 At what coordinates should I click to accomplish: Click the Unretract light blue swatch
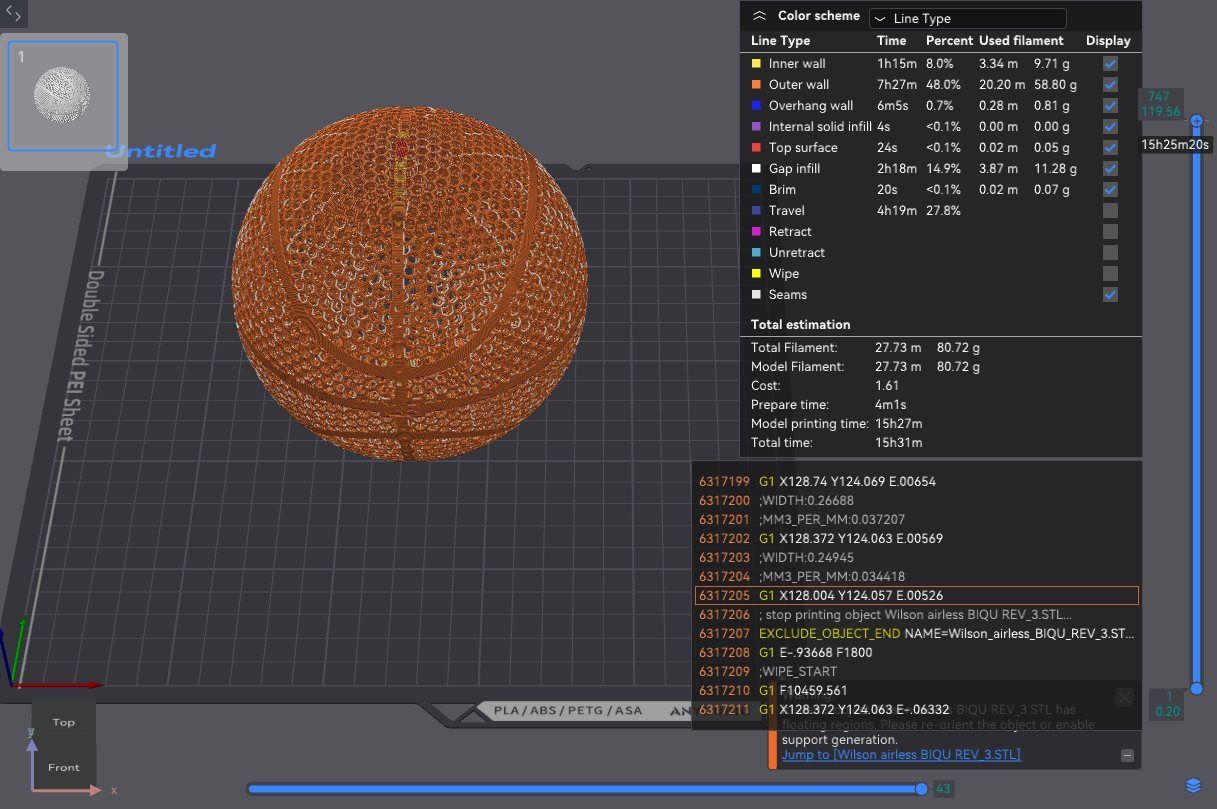(x=756, y=252)
